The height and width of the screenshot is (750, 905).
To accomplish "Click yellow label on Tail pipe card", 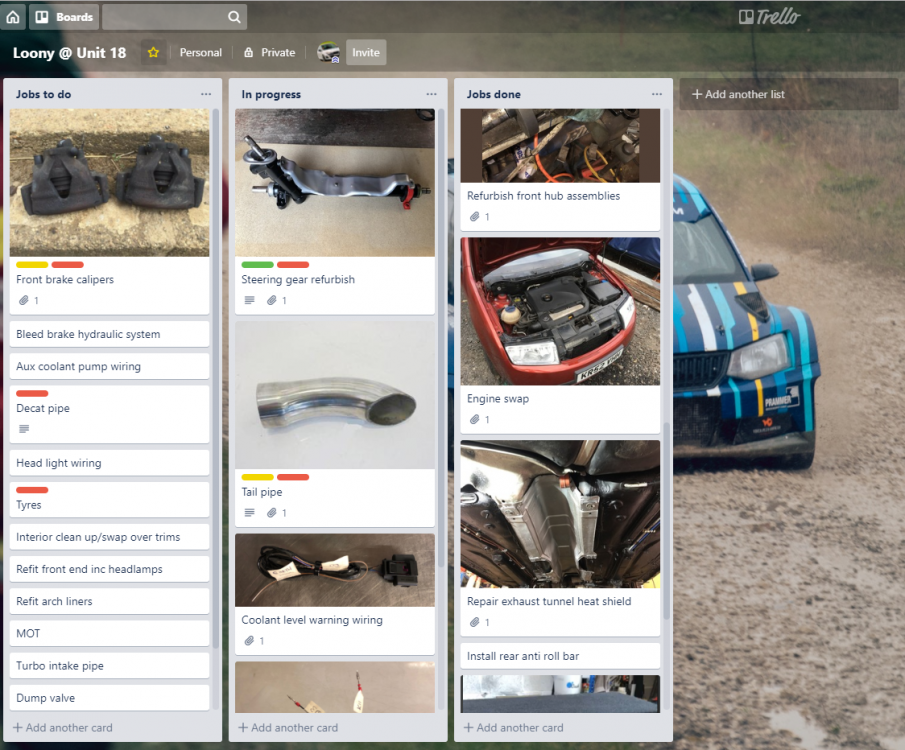I will pos(257,477).
